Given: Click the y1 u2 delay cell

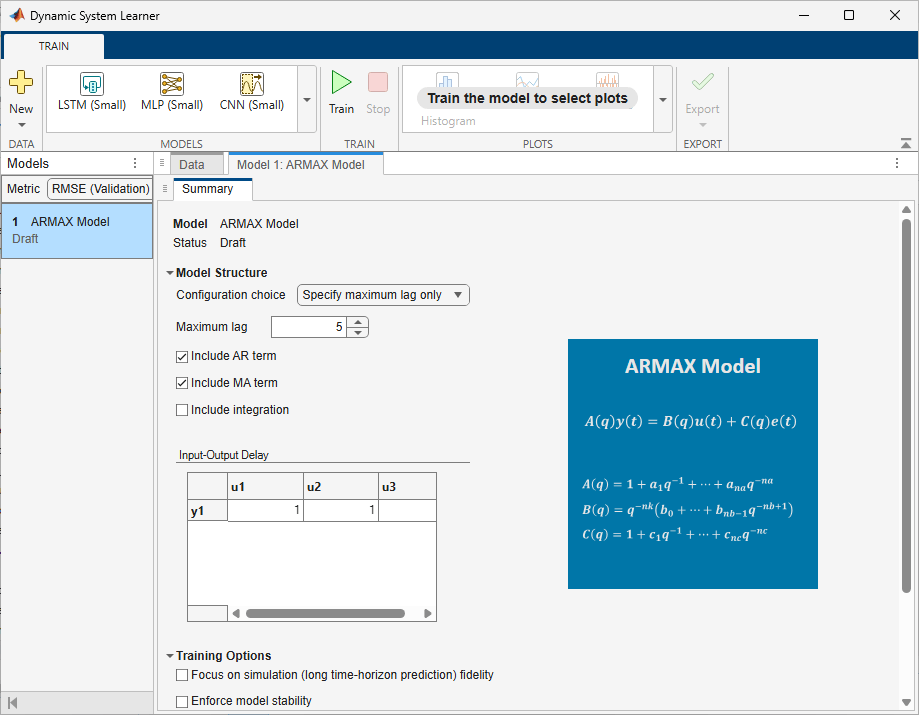Looking at the screenshot, I should point(341,510).
